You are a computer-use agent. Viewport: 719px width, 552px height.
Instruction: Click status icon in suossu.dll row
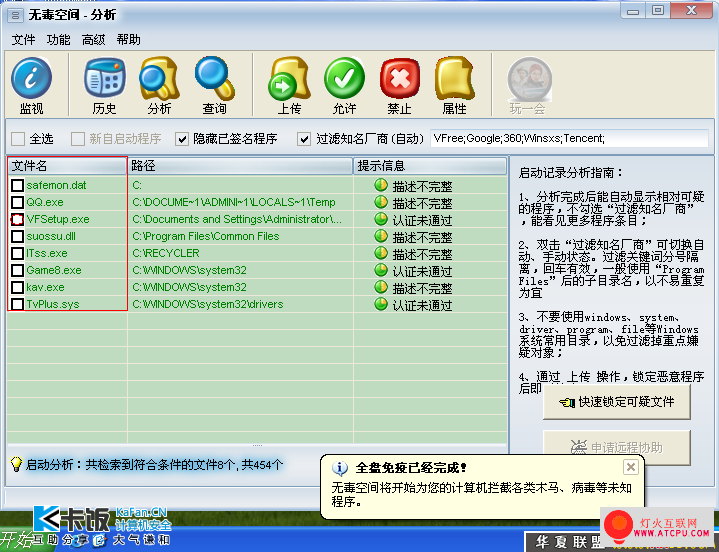(x=381, y=236)
